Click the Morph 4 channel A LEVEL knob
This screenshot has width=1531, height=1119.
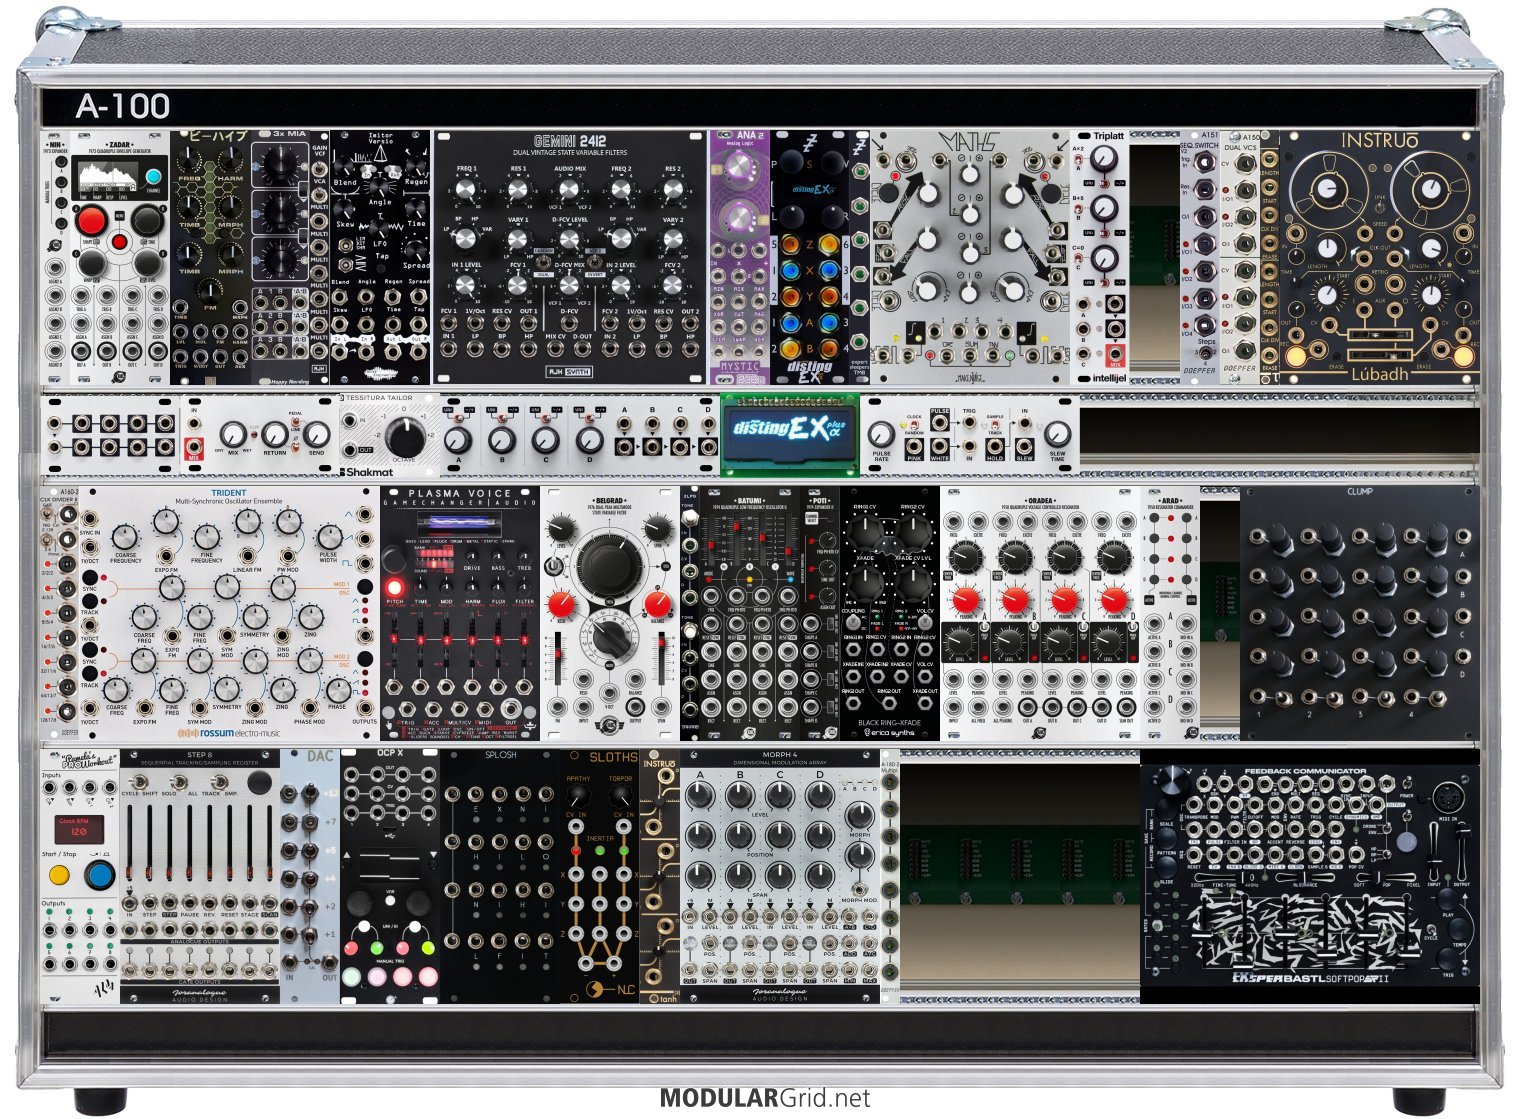point(699,796)
